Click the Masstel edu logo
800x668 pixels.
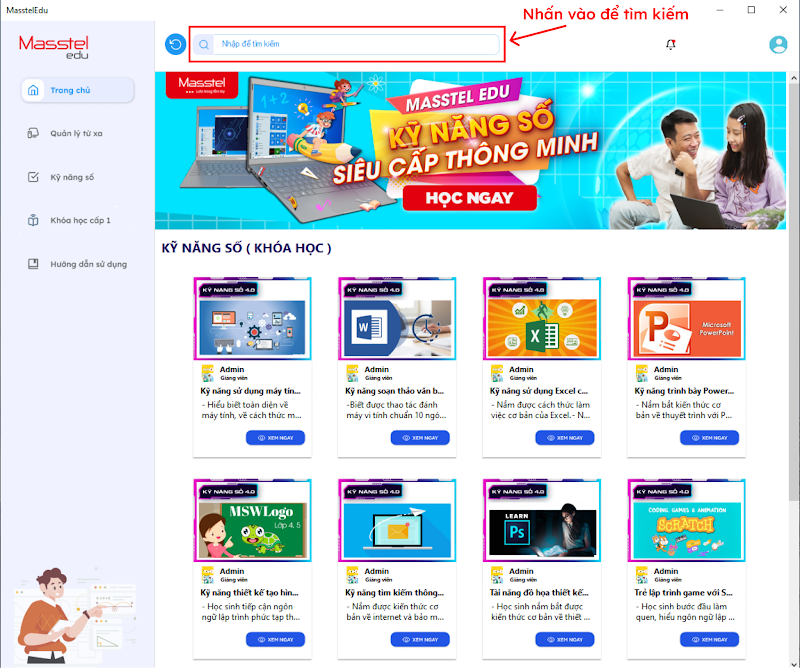coord(54,46)
